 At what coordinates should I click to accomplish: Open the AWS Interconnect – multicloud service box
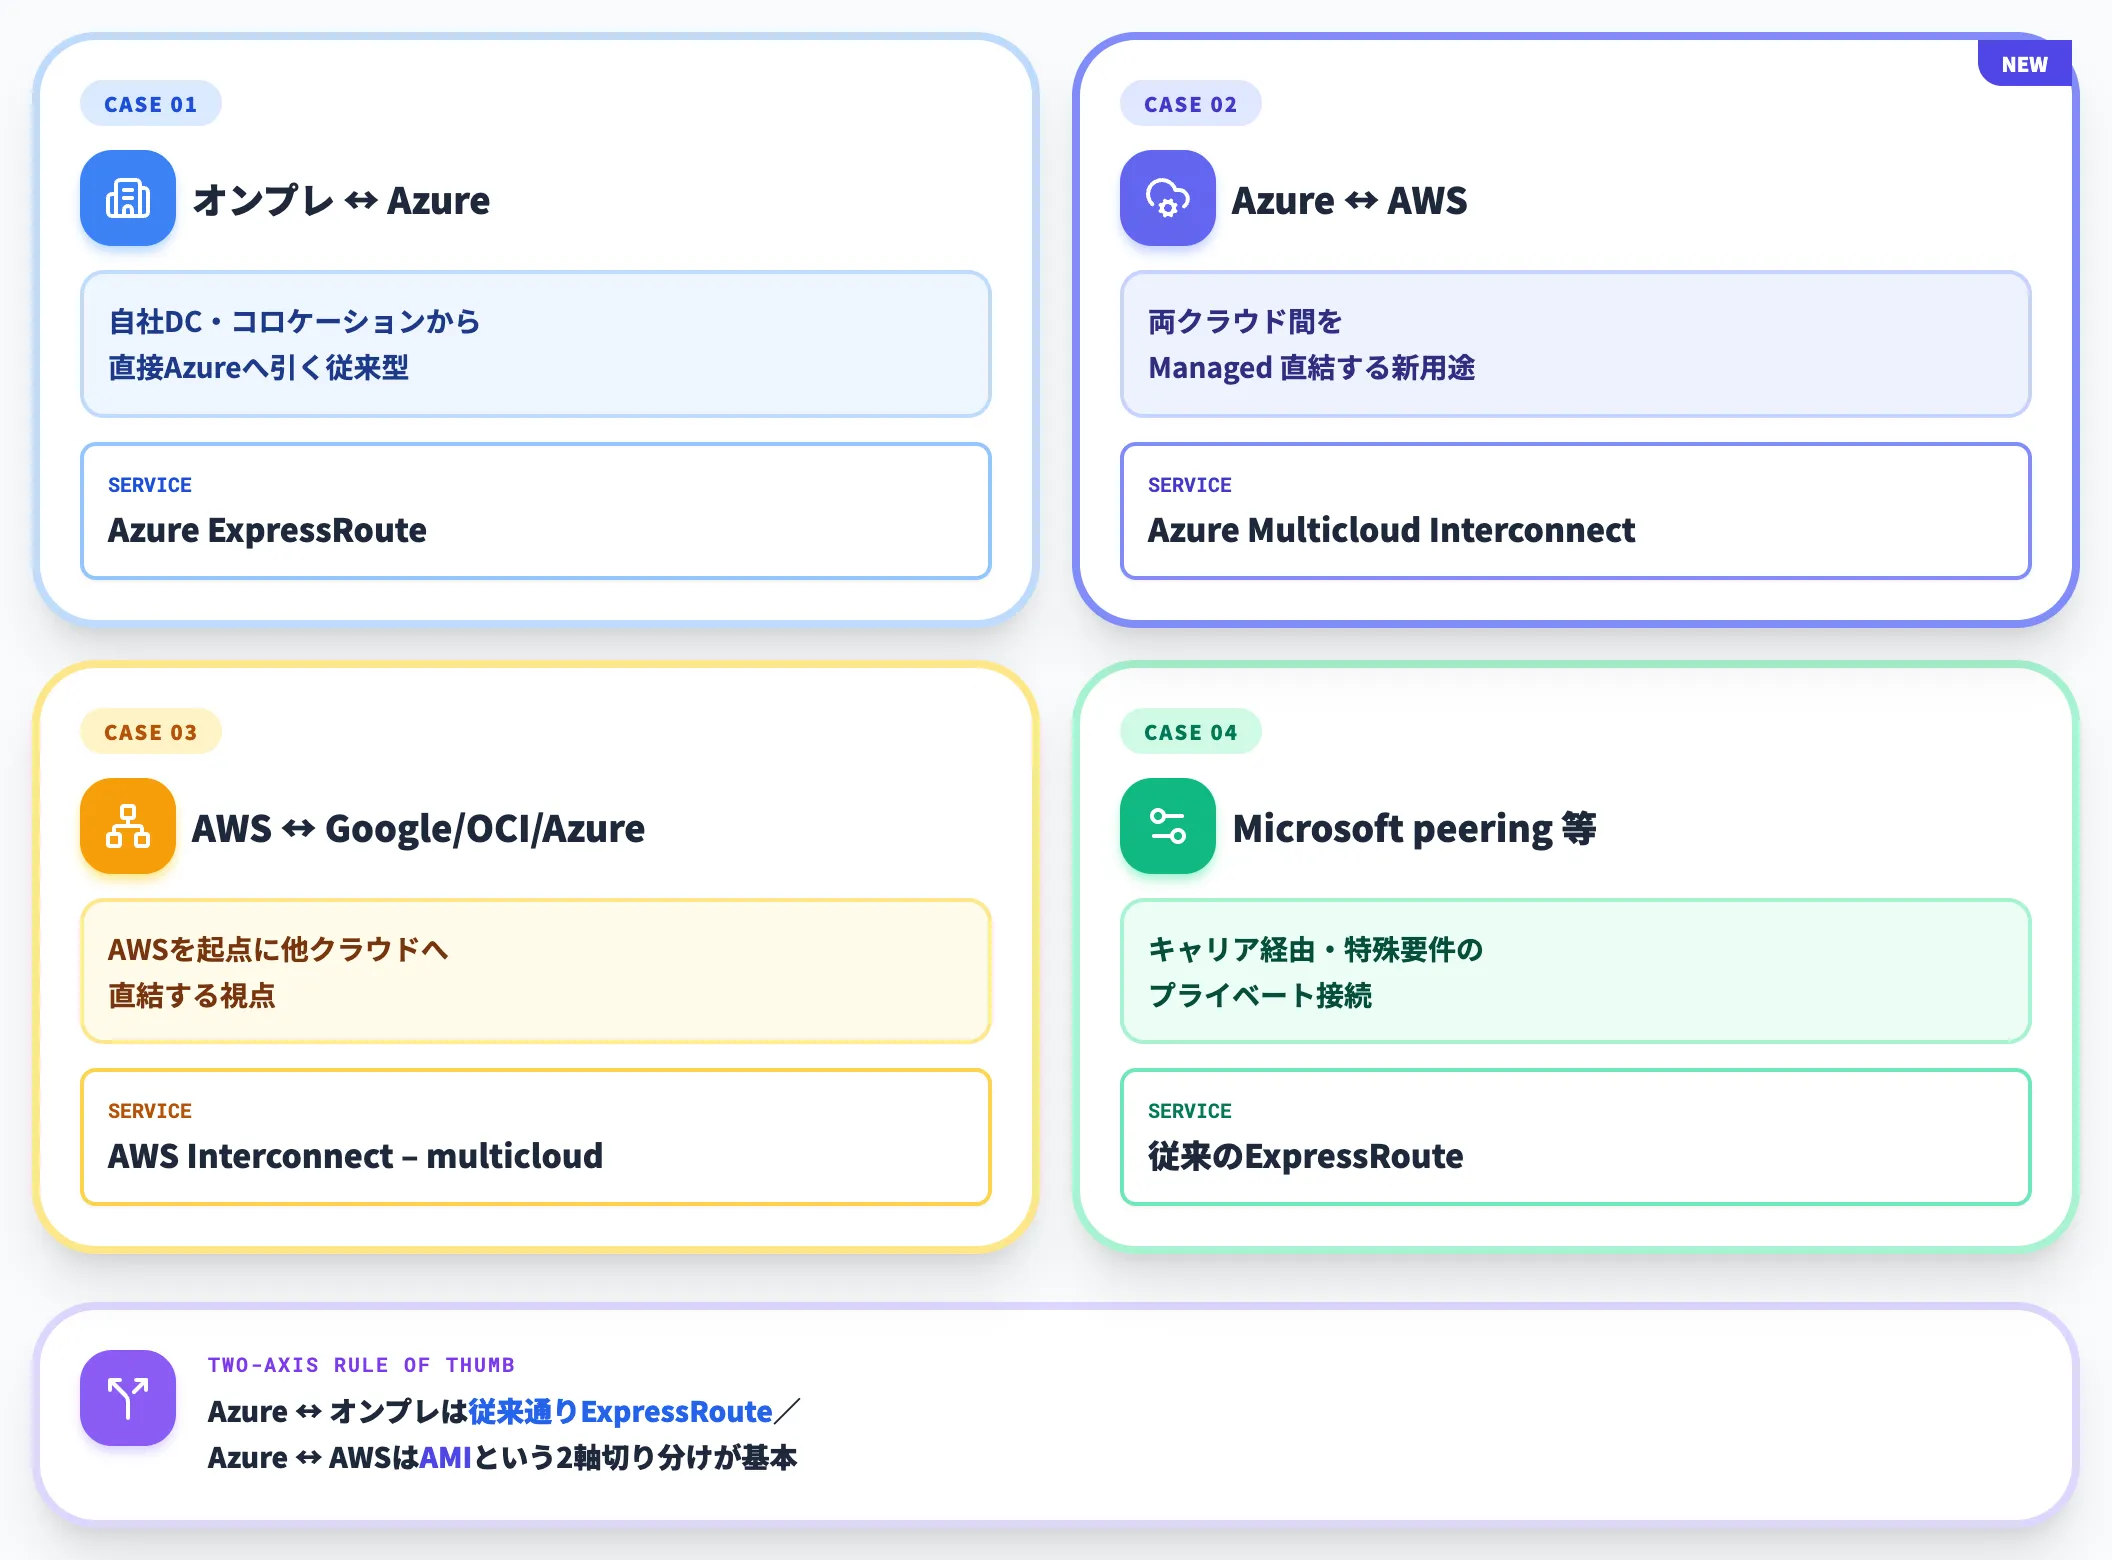(536, 1137)
